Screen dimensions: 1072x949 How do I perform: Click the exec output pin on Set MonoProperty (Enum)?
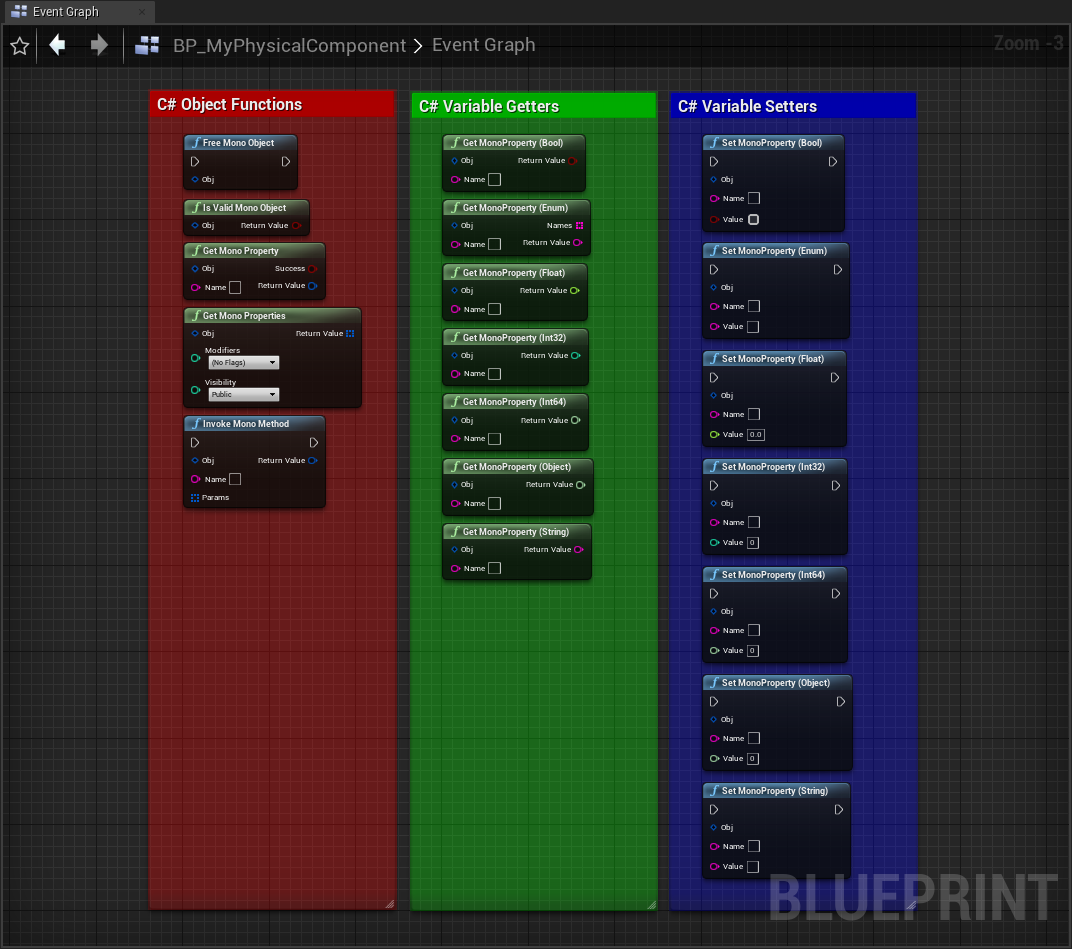click(x=838, y=269)
